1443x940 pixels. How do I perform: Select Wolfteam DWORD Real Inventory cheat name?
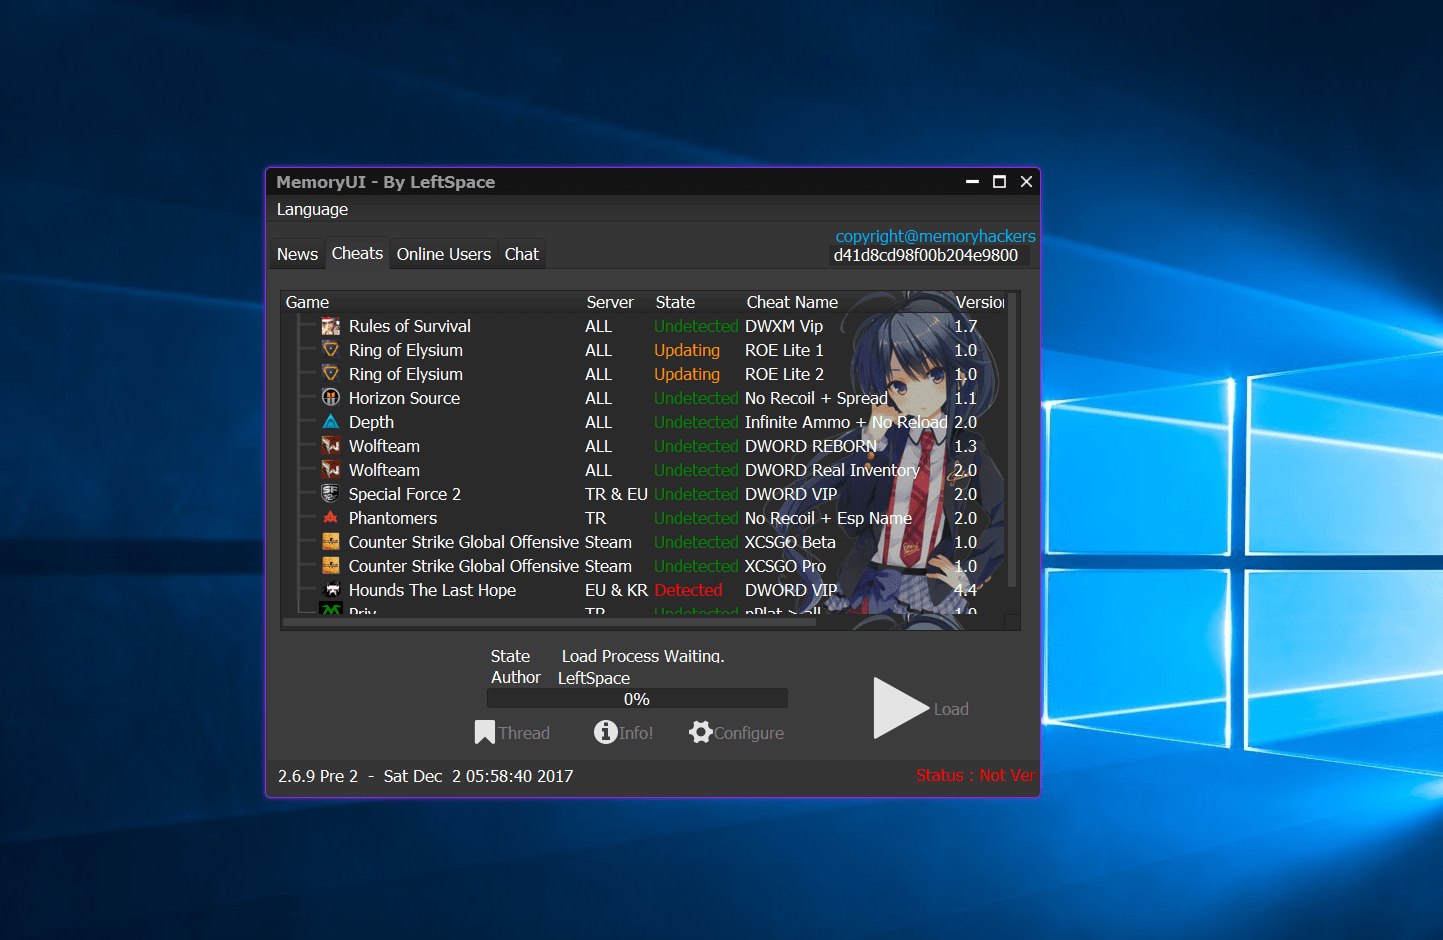[x=832, y=470]
